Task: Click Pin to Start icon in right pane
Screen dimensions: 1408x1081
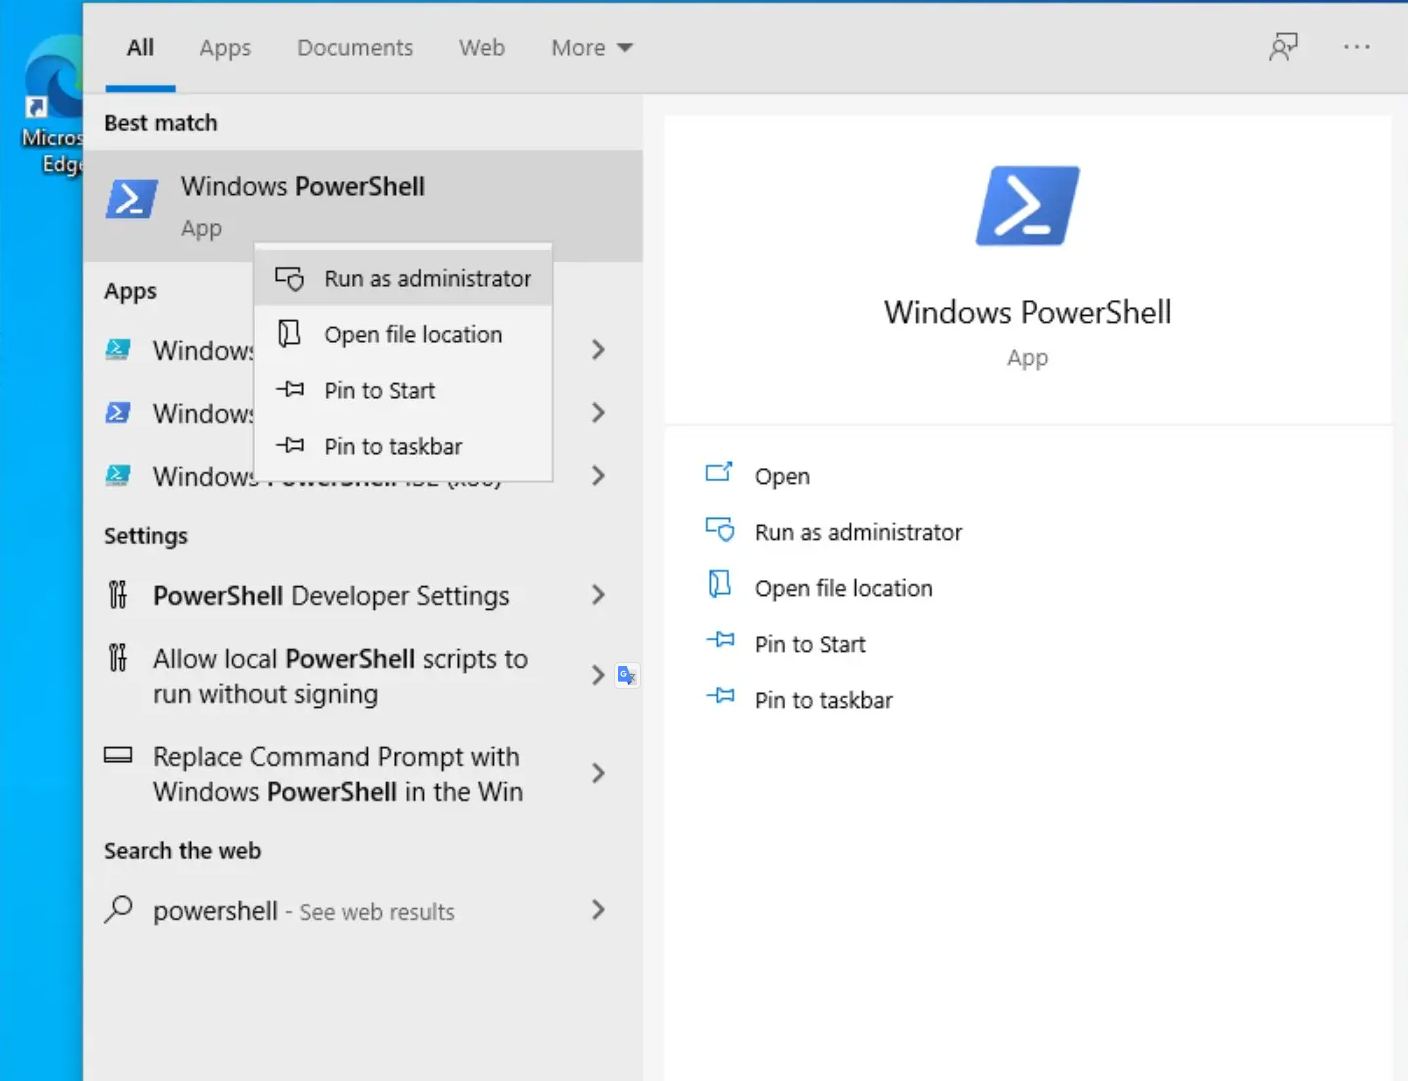Action: 720,640
